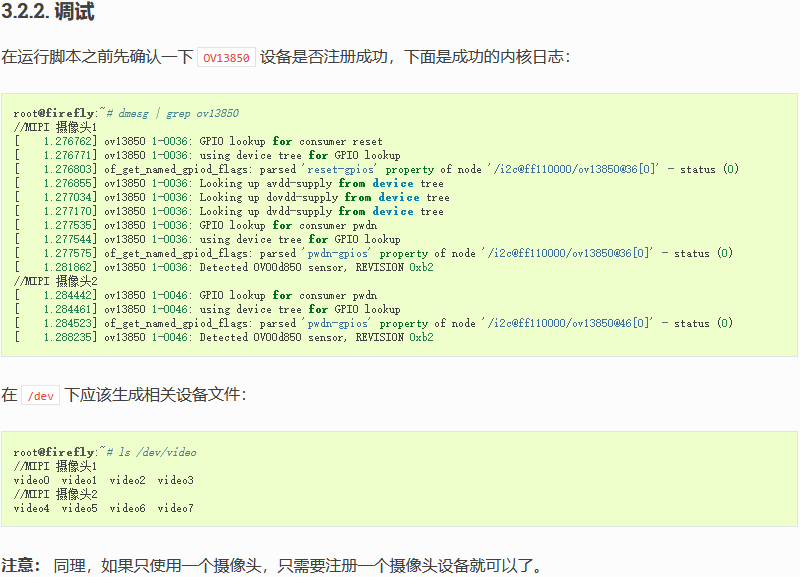Click log line with timestamp 1.276762
800x577 pixels.
(x=198, y=141)
